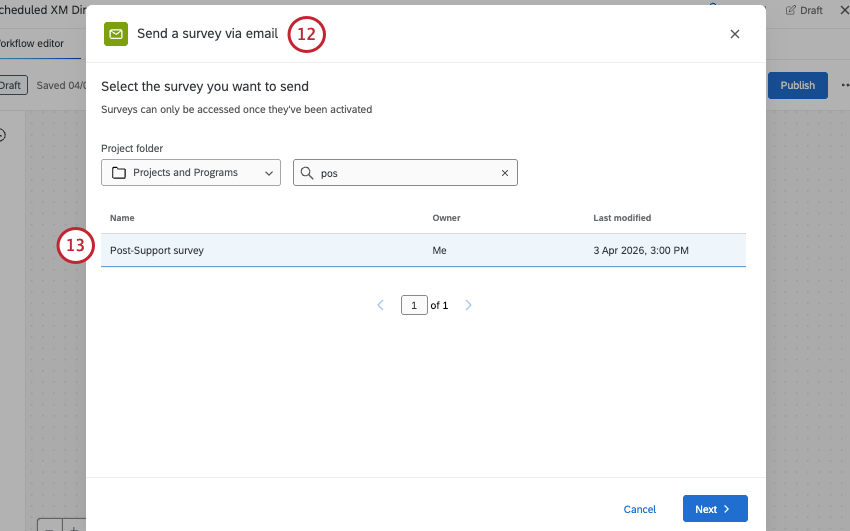Screen dimensions: 850x531
Task: Open the Projects and Programs folder dropdown
Action: pyautogui.click(x=191, y=172)
